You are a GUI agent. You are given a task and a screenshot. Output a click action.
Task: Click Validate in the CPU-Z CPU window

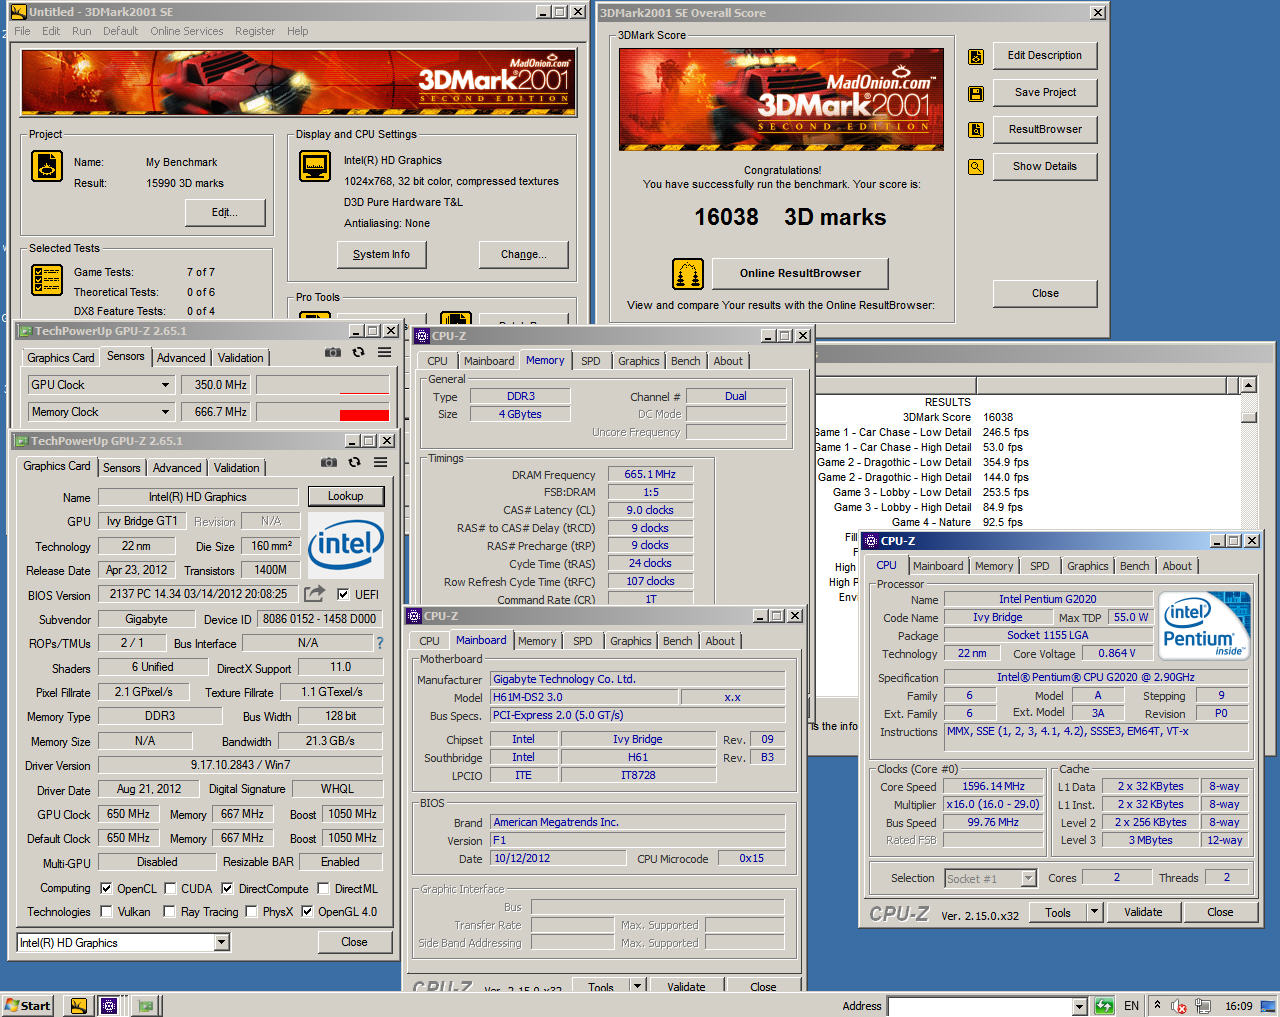[1143, 912]
